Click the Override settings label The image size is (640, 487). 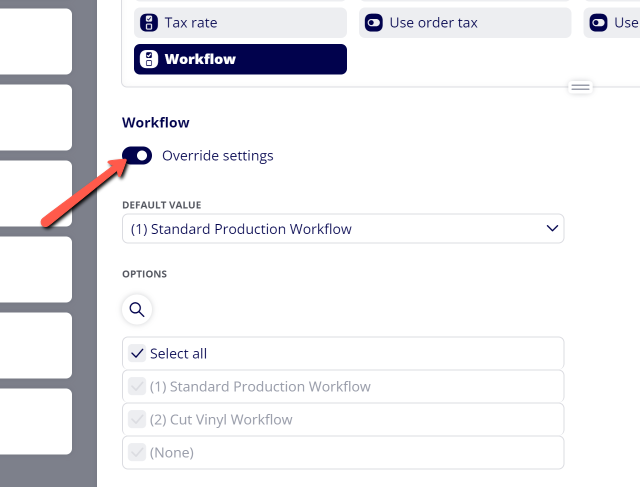coord(218,156)
